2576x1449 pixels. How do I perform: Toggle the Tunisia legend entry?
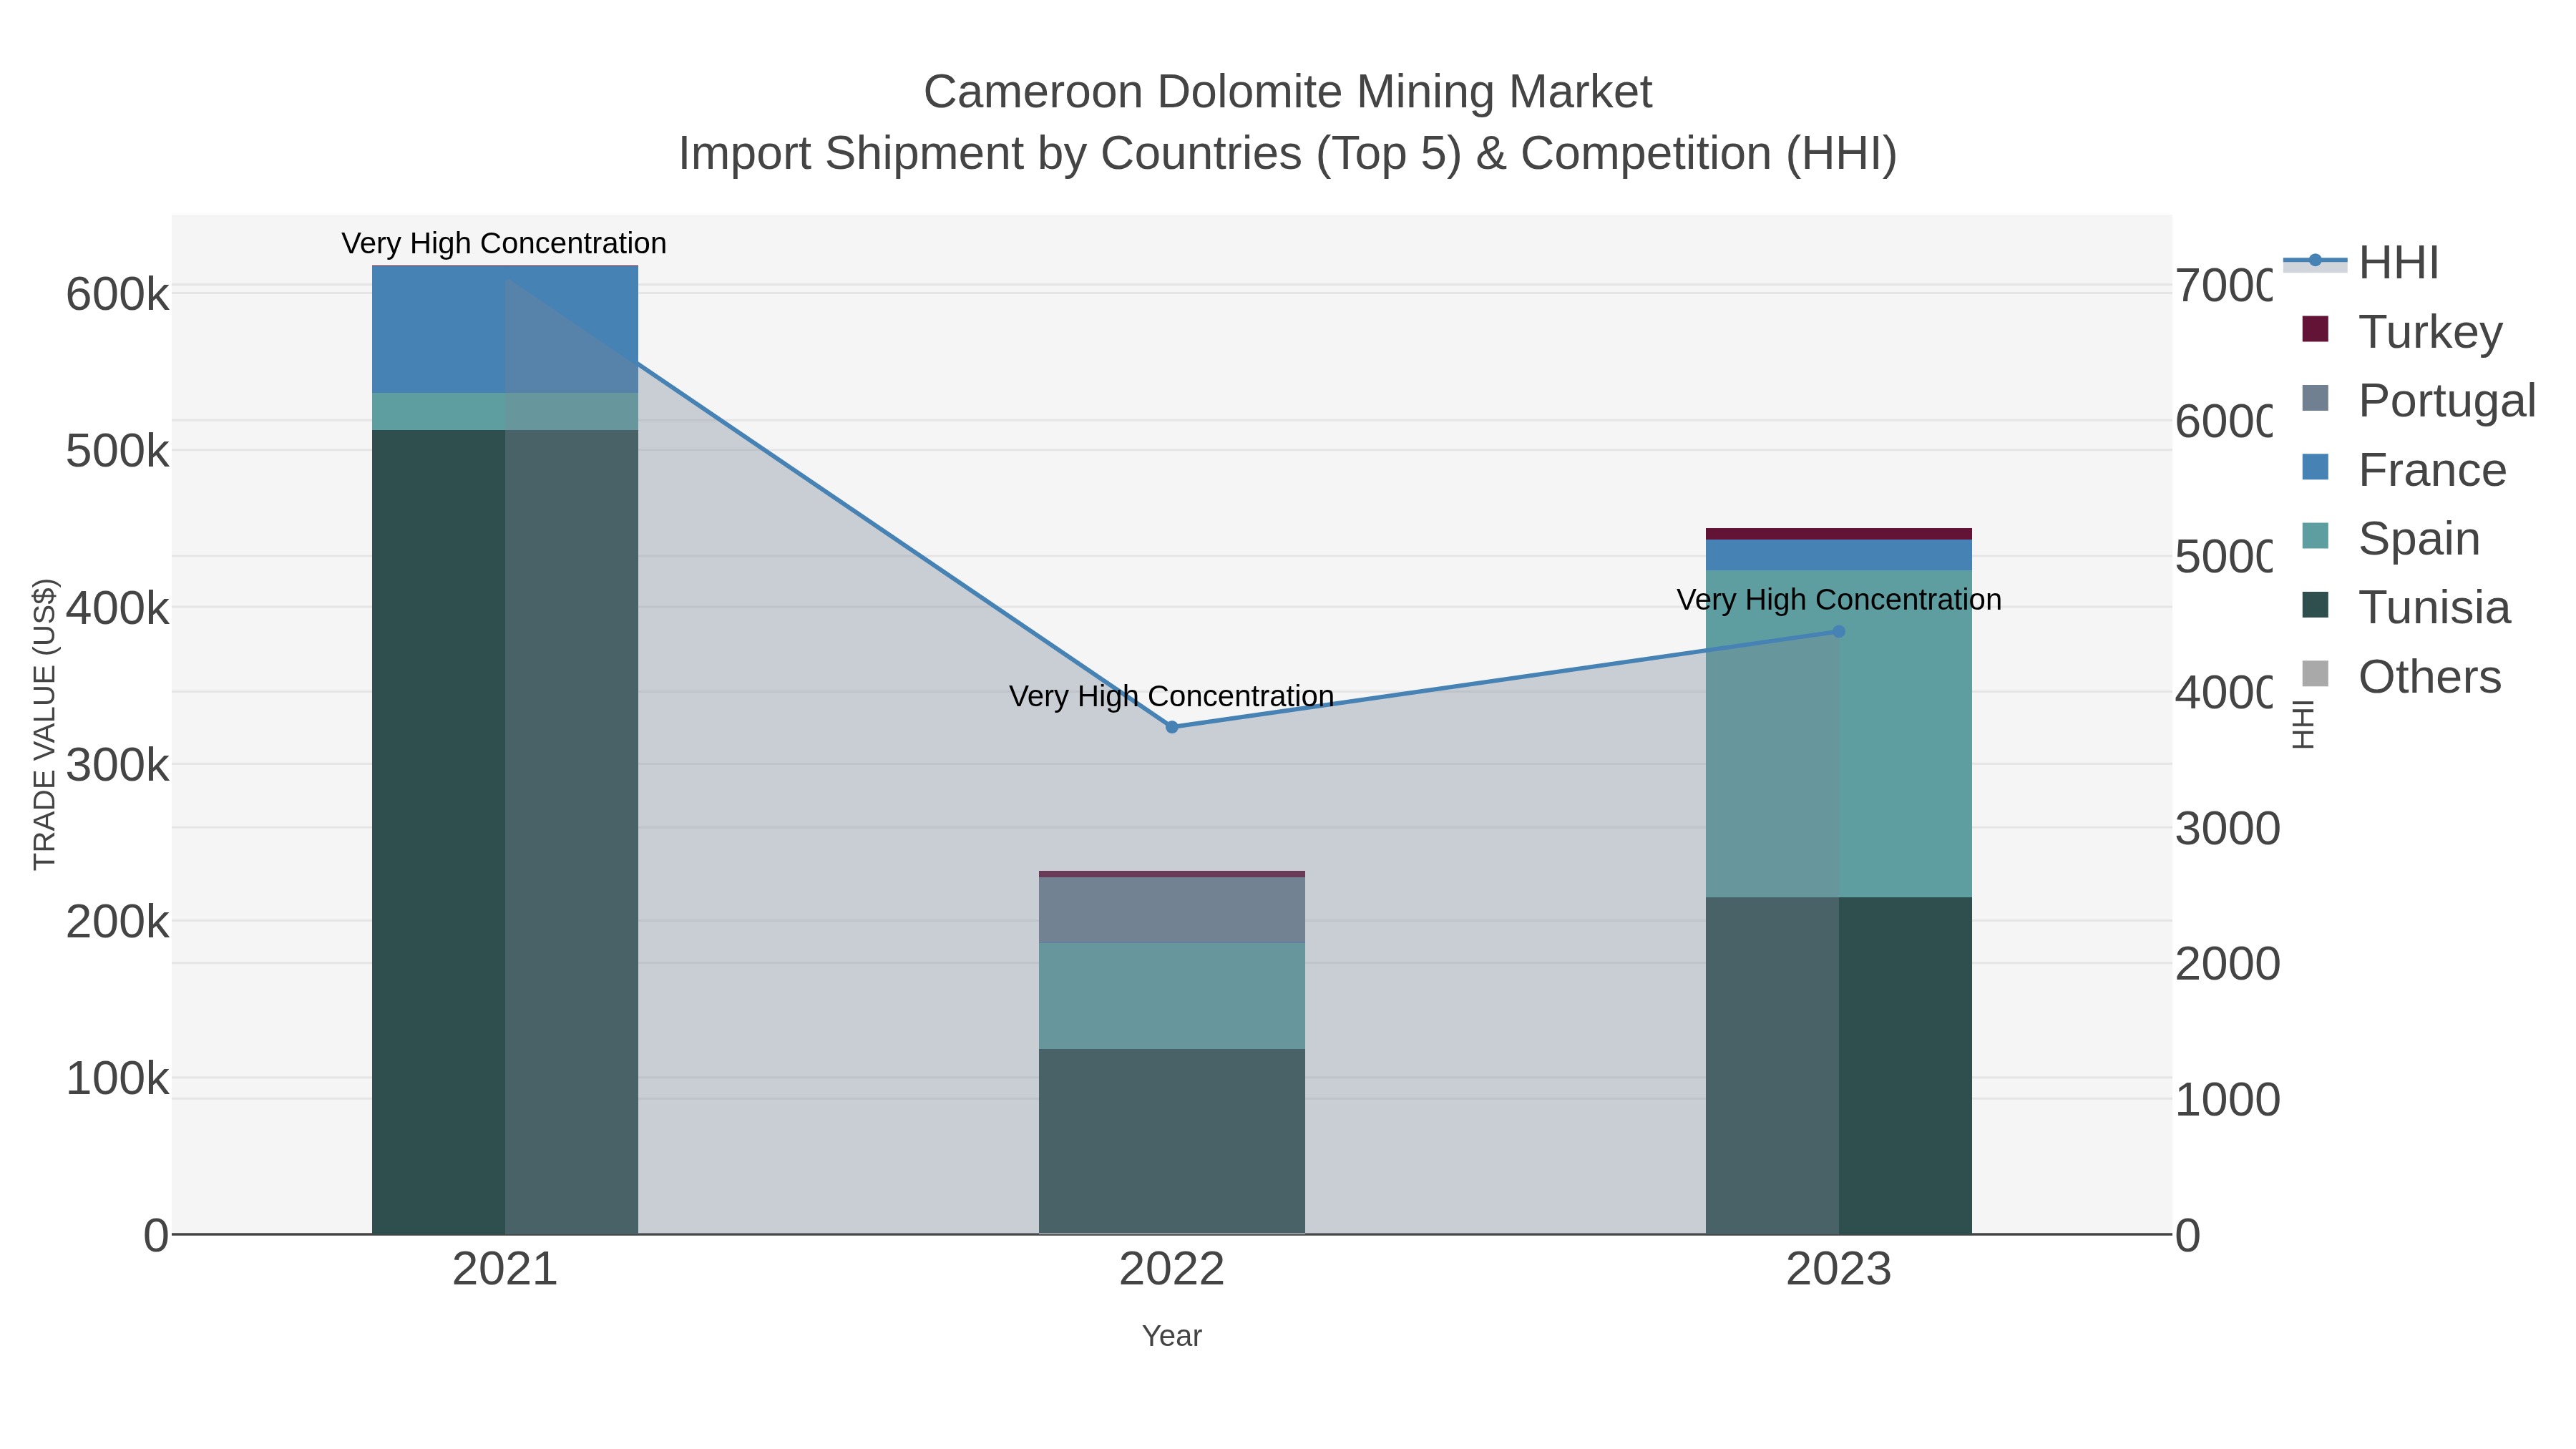click(2406, 607)
